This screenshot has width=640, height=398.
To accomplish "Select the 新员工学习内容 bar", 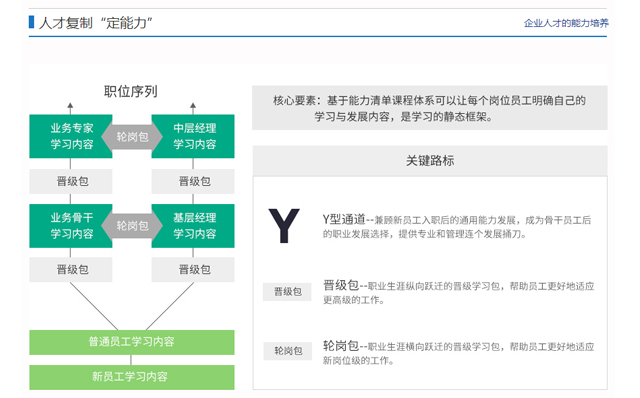I will tap(132, 377).
